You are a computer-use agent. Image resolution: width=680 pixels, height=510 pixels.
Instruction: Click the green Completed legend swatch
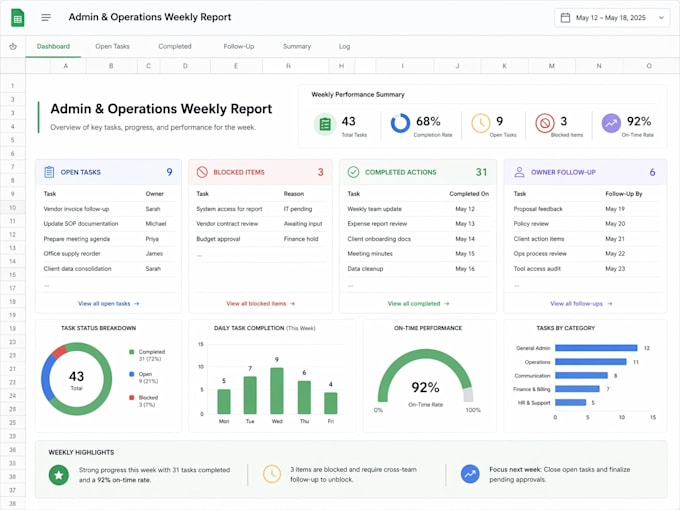coord(131,352)
